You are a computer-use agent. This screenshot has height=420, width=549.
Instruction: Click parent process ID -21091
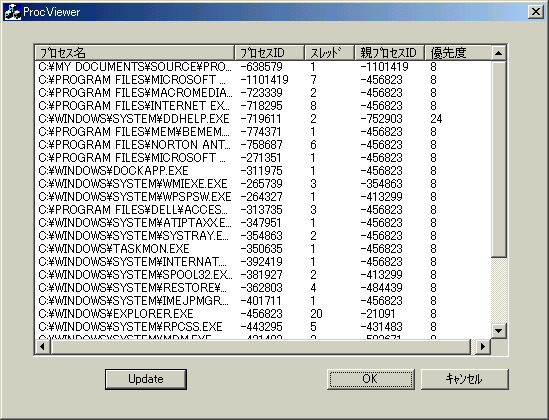click(378, 314)
